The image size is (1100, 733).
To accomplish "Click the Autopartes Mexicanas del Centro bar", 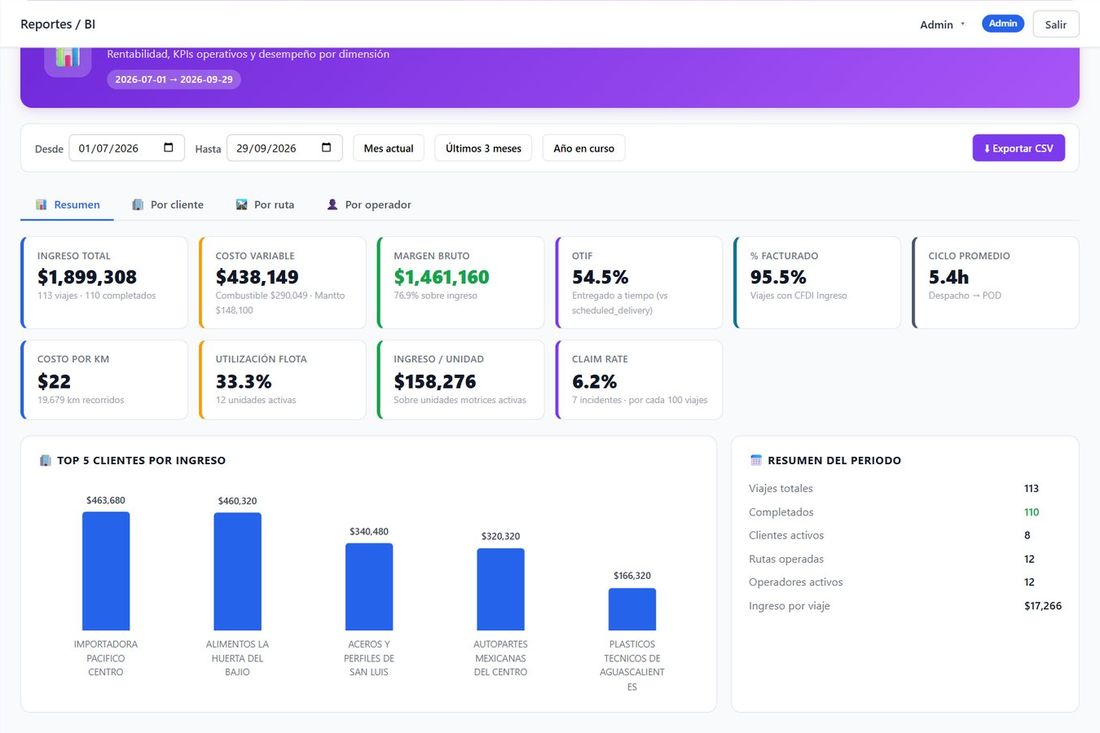I will pos(500,589).
